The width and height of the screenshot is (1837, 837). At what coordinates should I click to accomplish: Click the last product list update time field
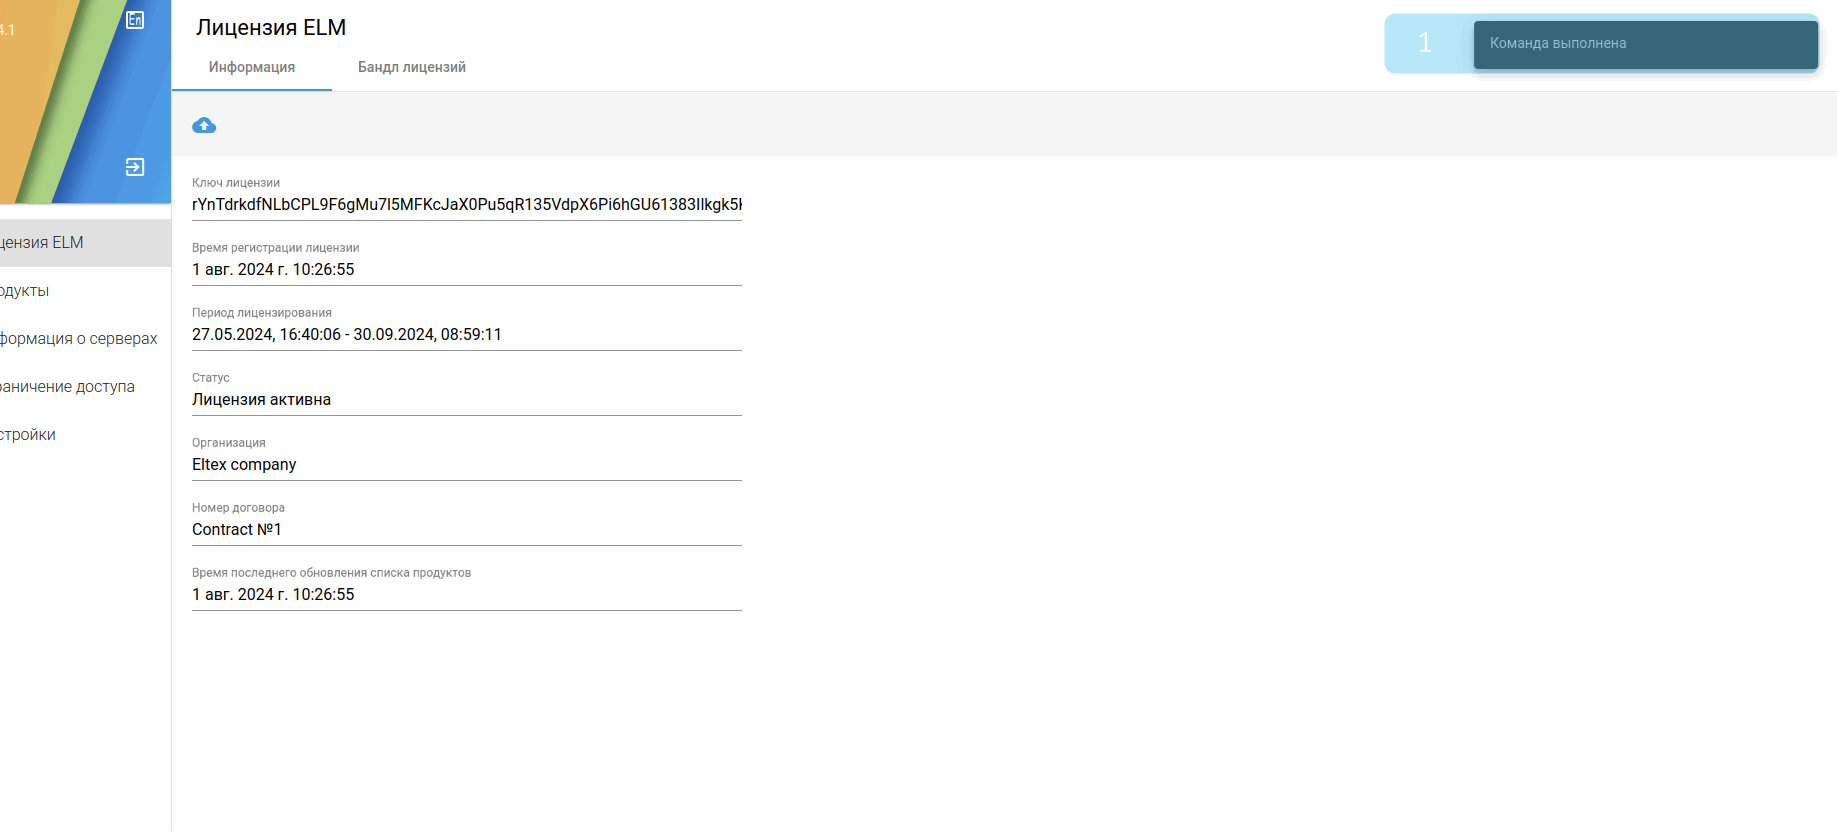466,595
